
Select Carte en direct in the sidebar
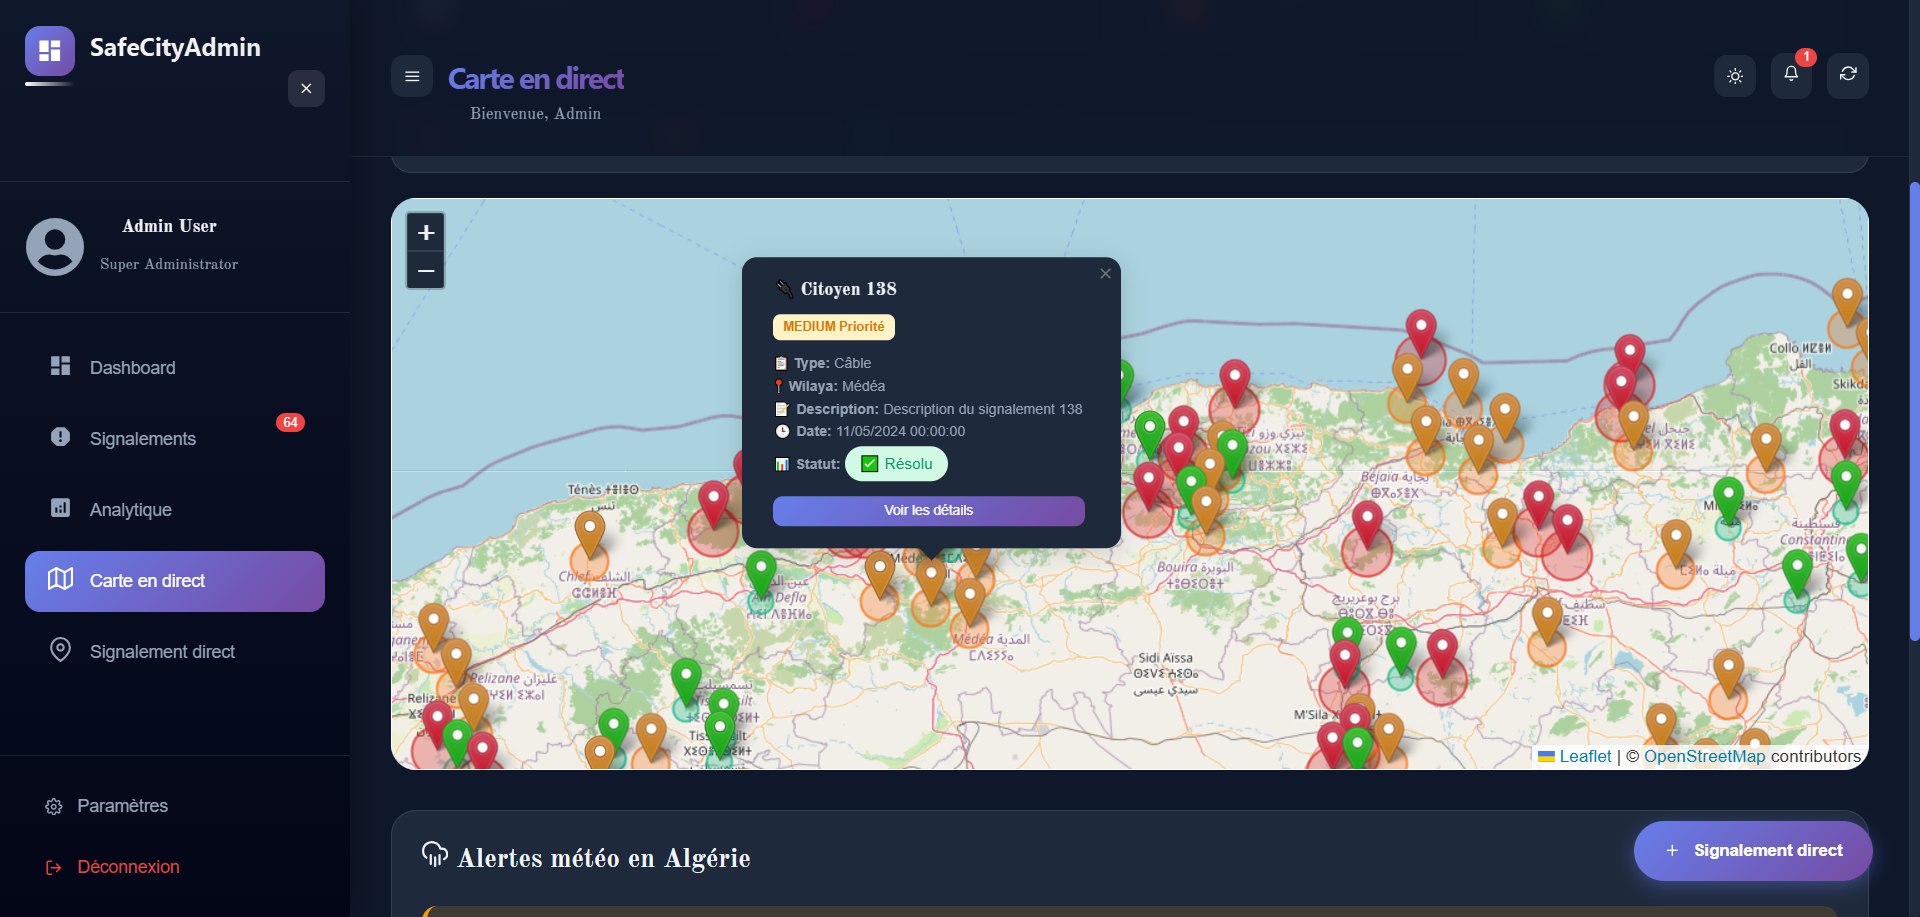coord(175,581)
